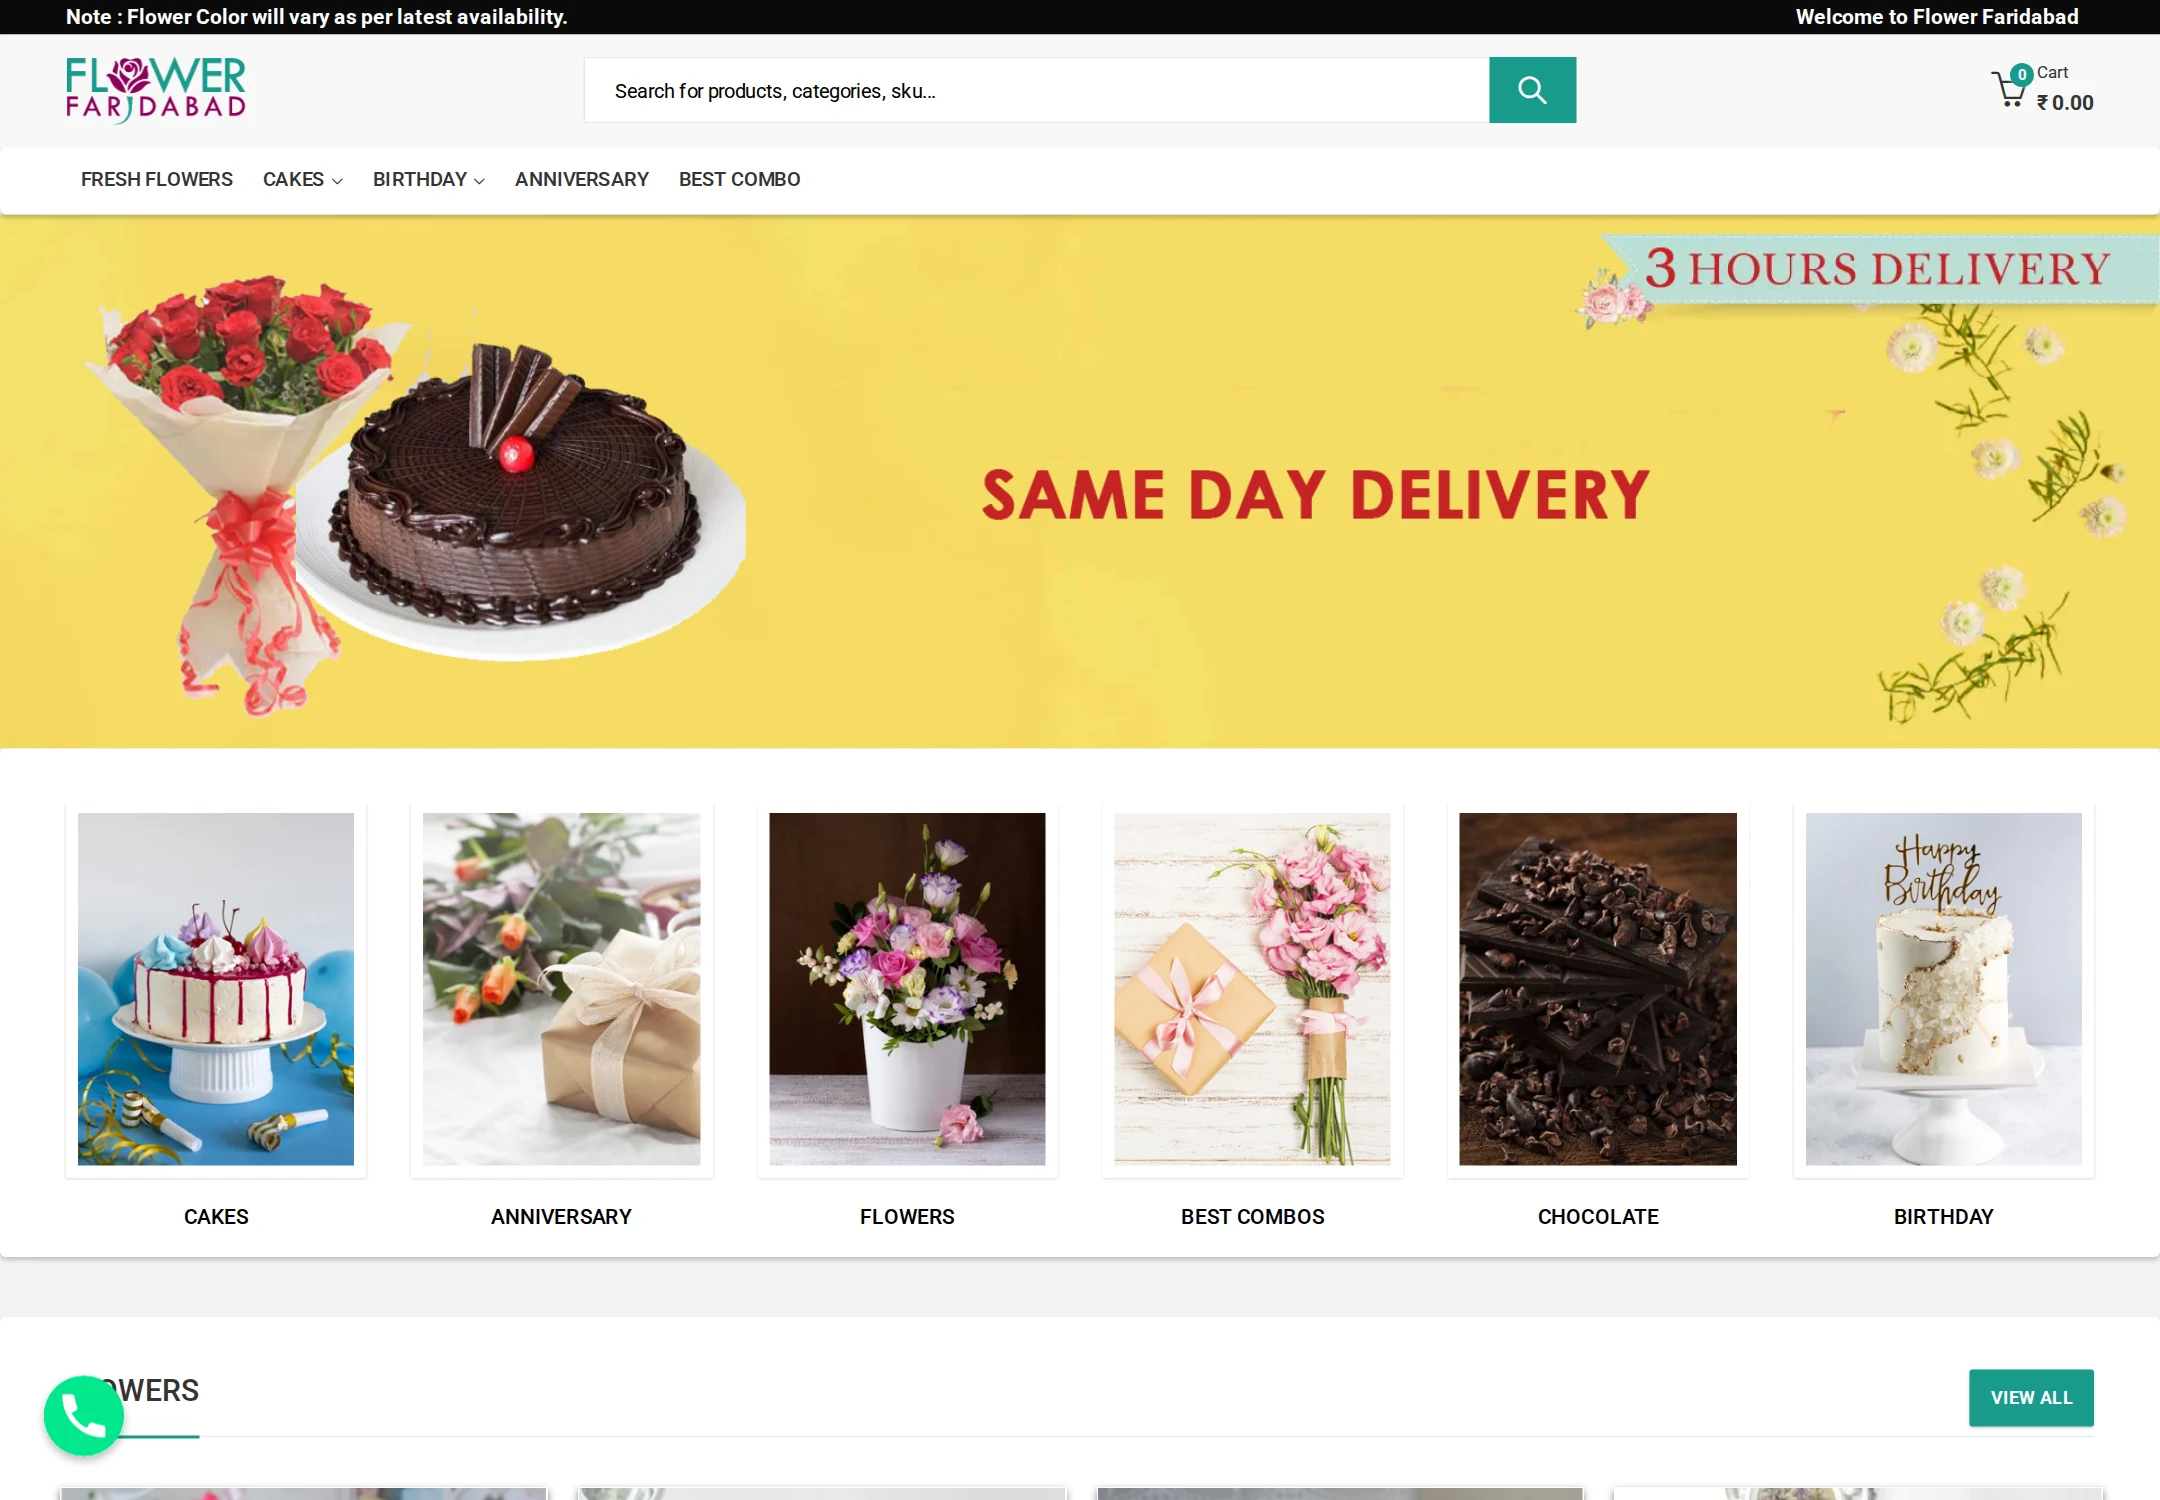Click the ANNIVERSARY category label below image

(x=561, y=1216)
